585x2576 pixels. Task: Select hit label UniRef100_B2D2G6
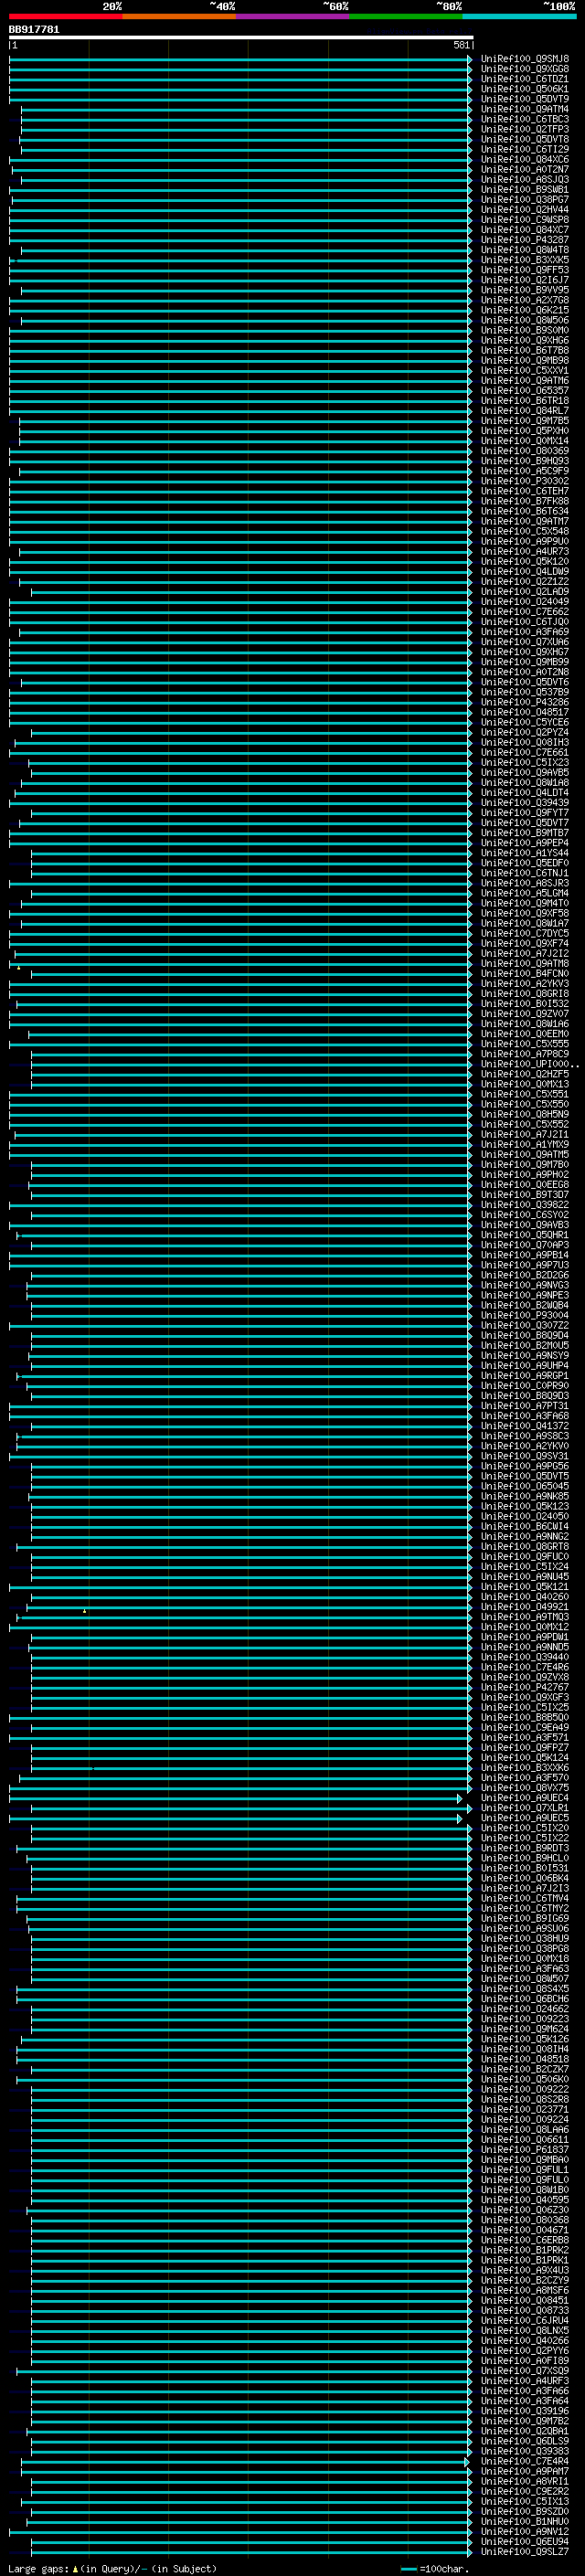pos(525,1275)
